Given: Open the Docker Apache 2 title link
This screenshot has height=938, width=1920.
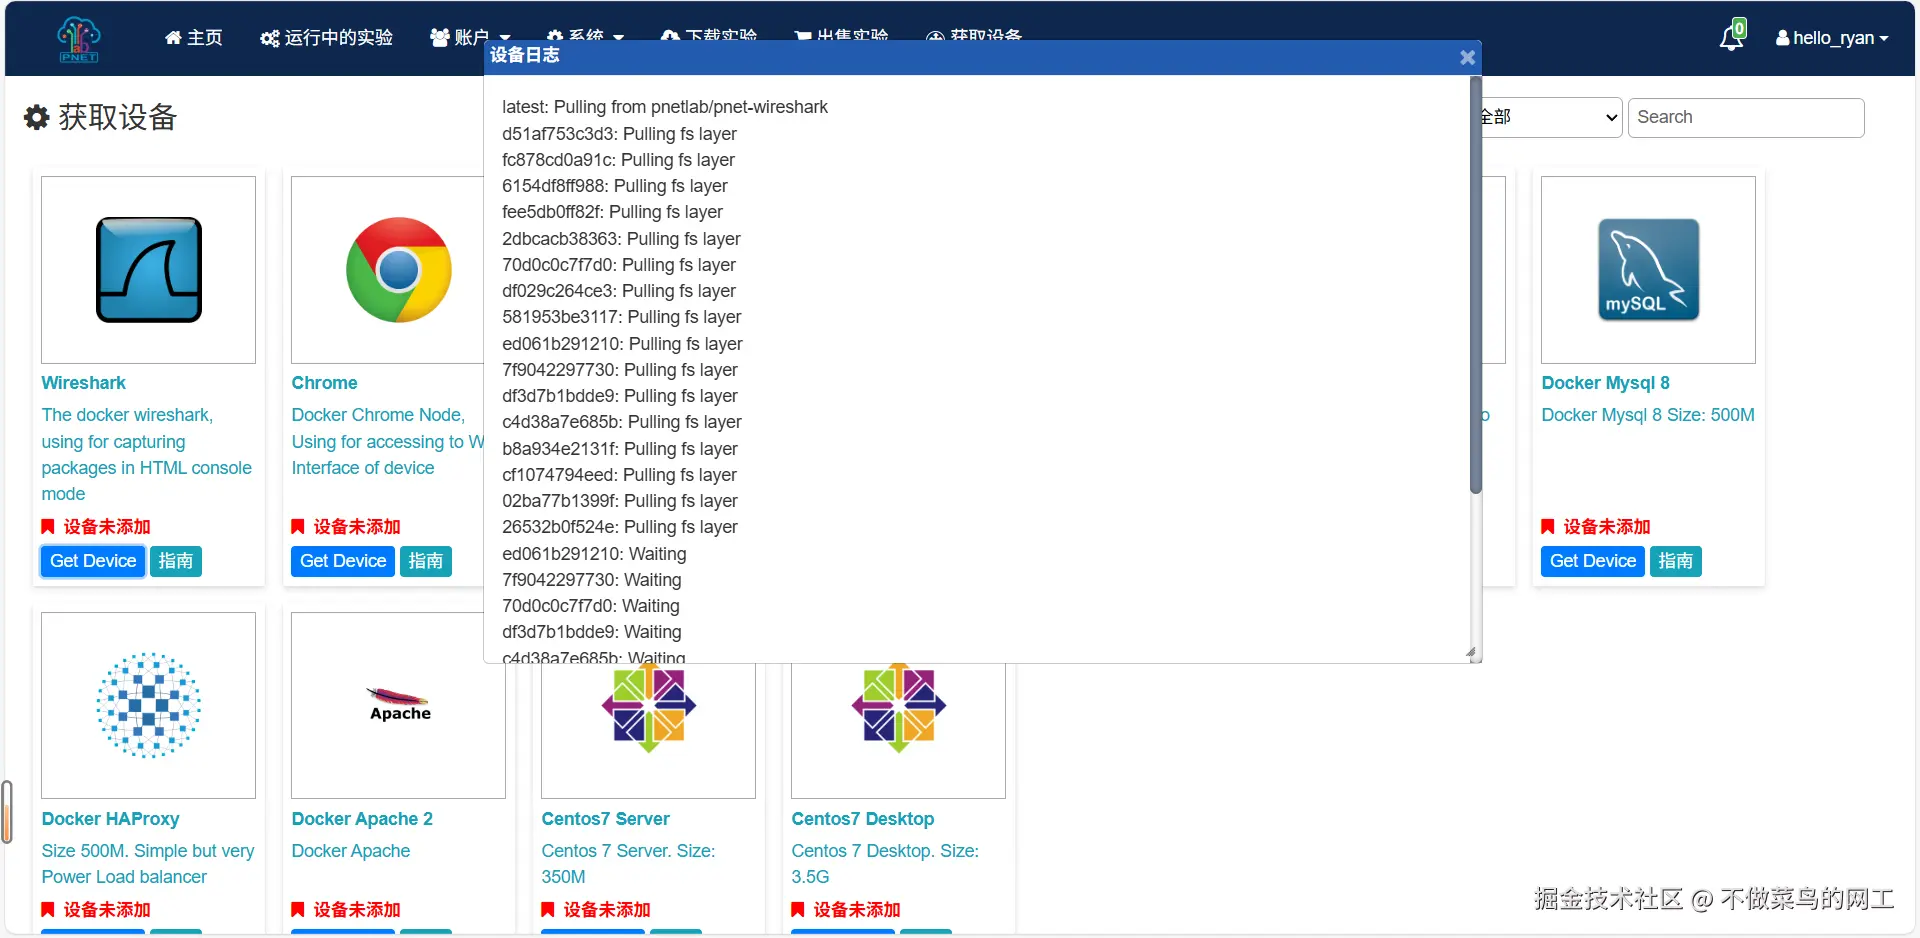Looking at the screenshot, I should pos(362,819).
